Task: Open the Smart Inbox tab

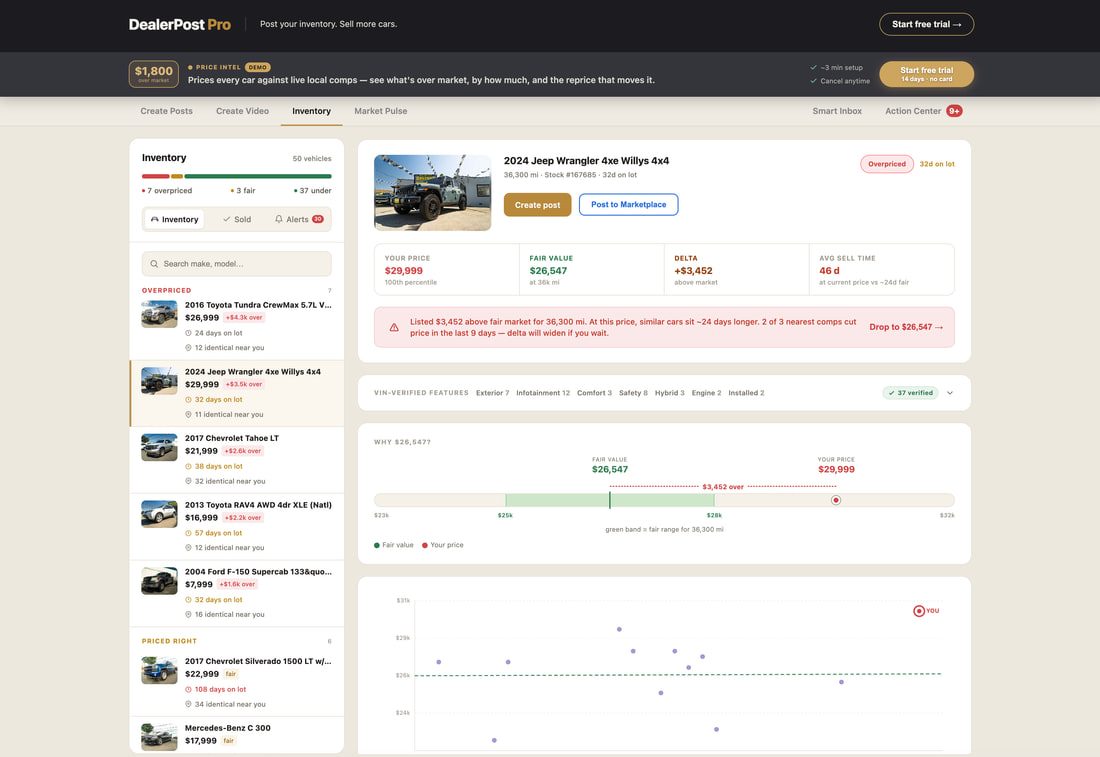Action: click(x=837, y=111)
